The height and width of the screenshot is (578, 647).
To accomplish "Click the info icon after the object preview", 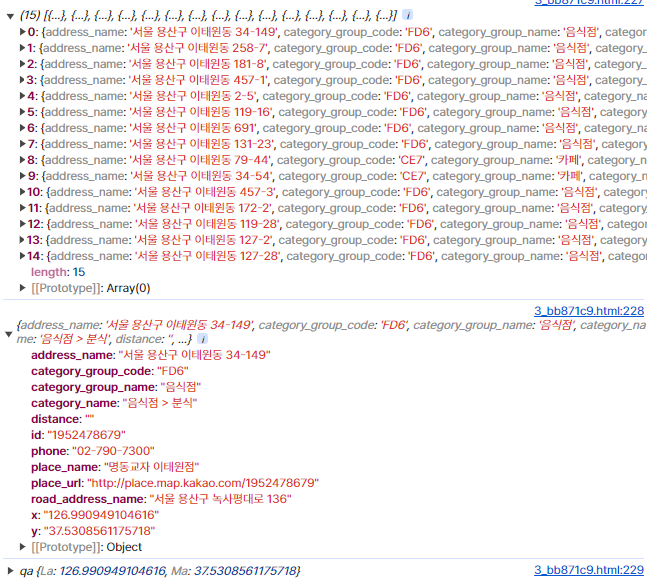I will click(x=203, y=339).
